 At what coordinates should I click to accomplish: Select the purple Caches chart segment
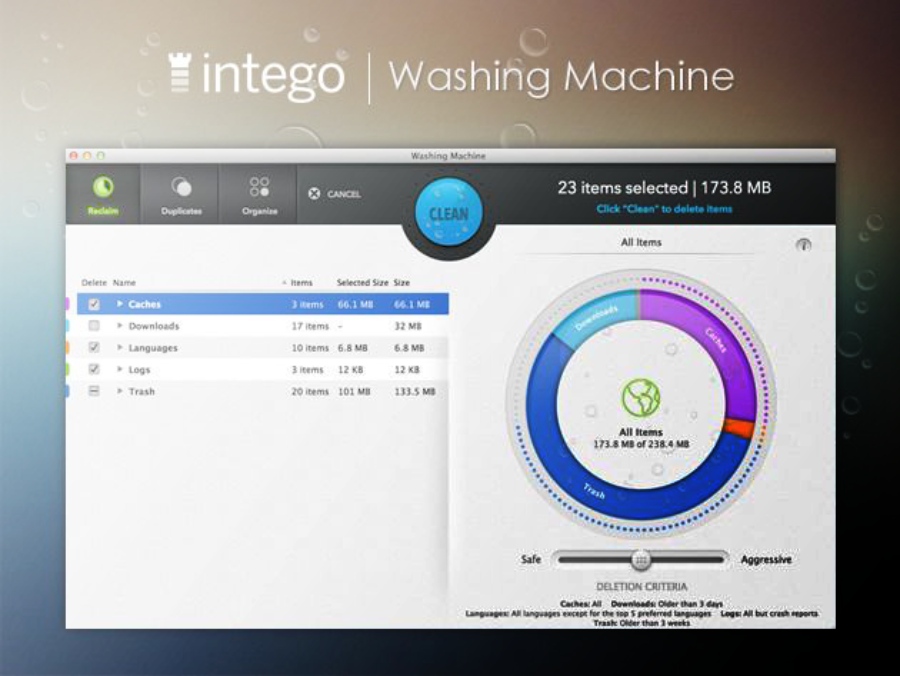click(x=717, y=341)
